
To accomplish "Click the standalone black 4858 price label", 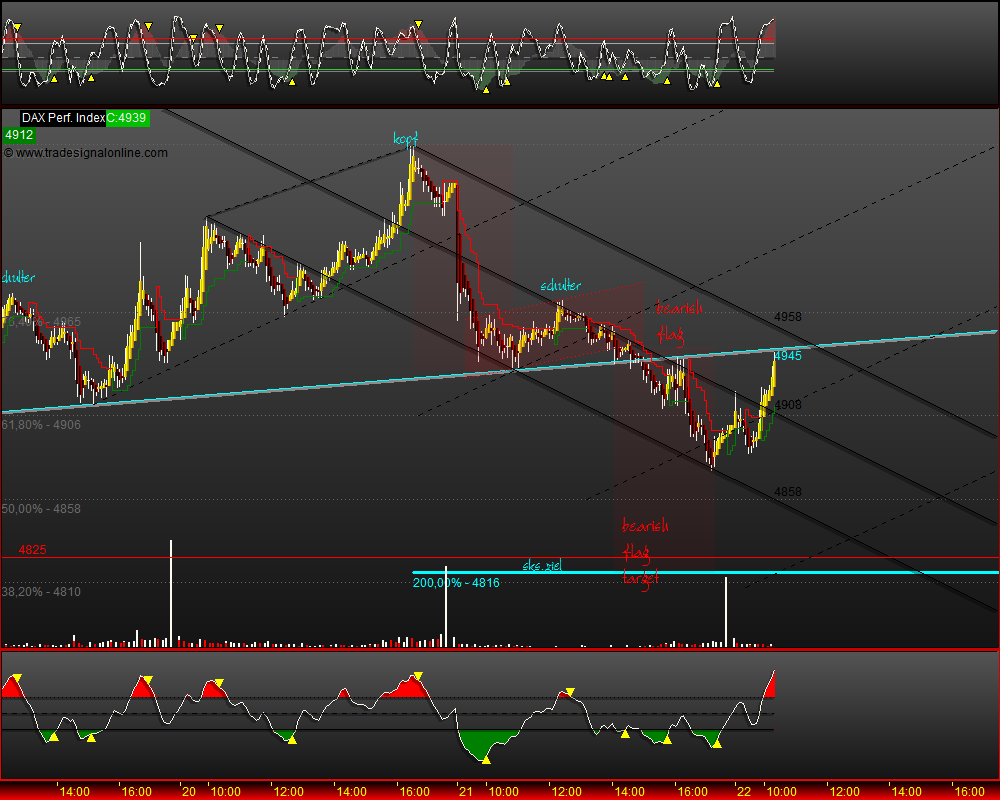I will 788,492.
